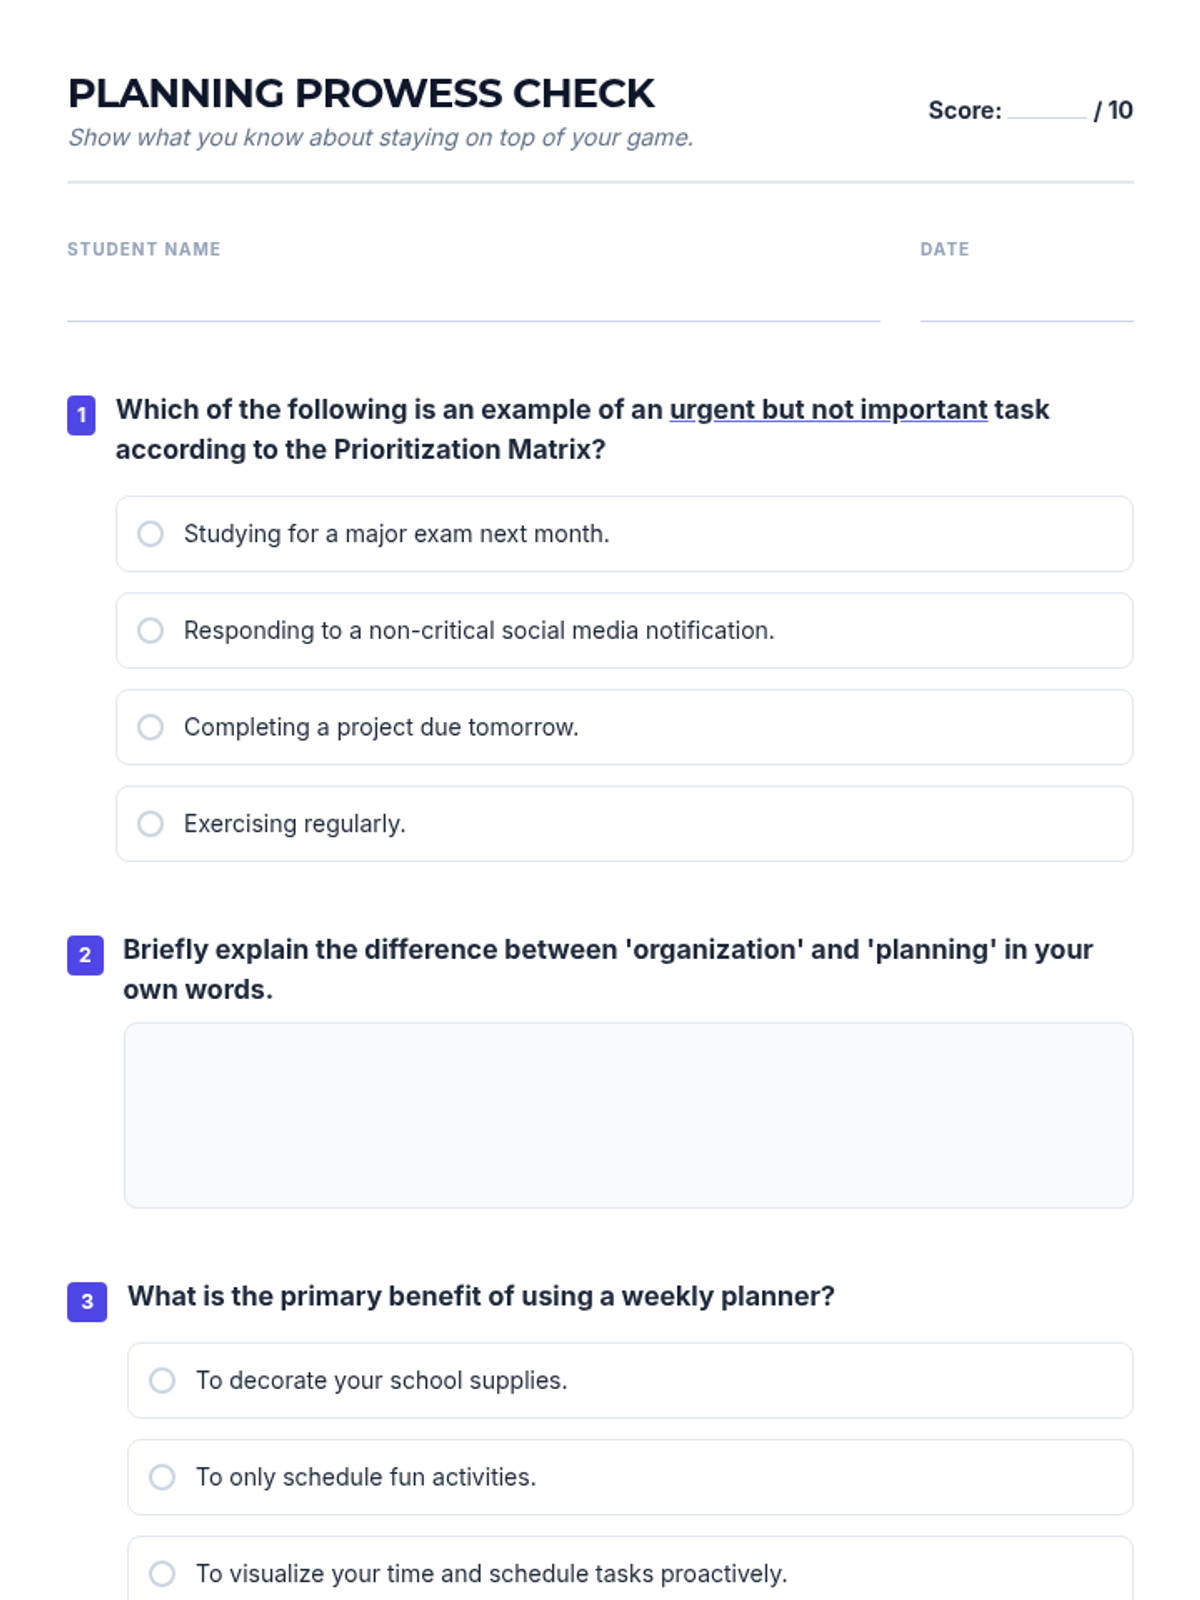The image size is (1200, 1600).
Task: Select 'Completing a project due tomorrow' radio
Action: pos(151,727)
